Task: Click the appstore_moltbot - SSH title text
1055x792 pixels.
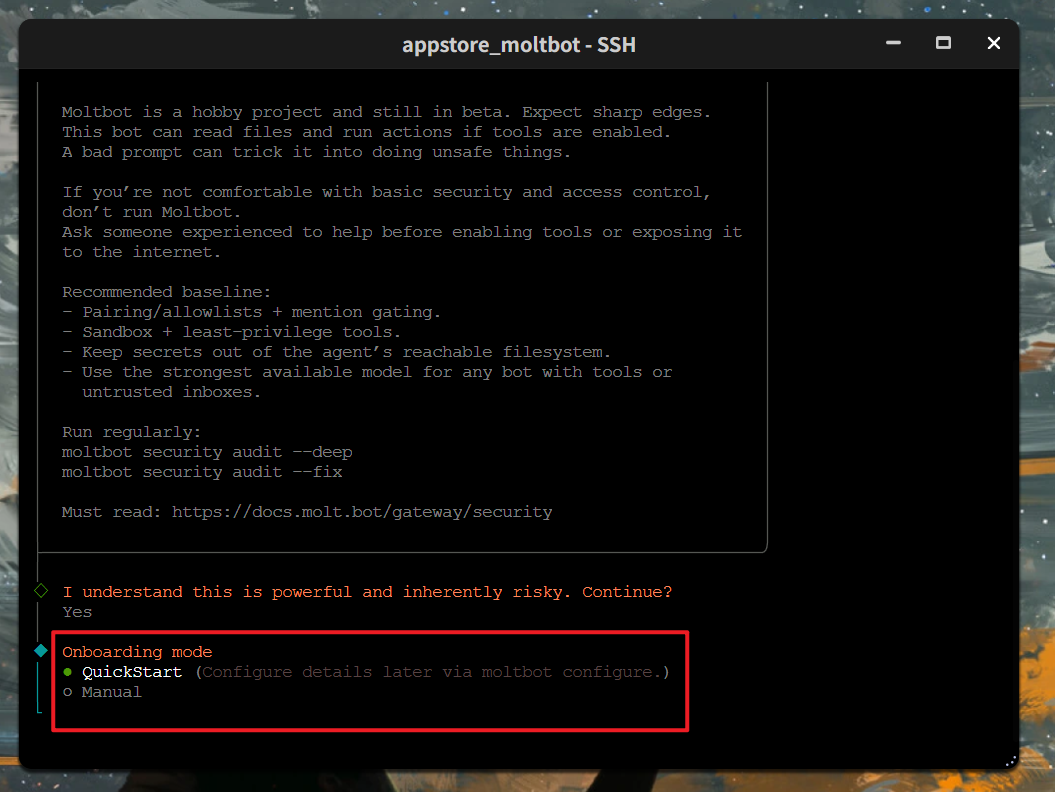Action: click(519, 44)
